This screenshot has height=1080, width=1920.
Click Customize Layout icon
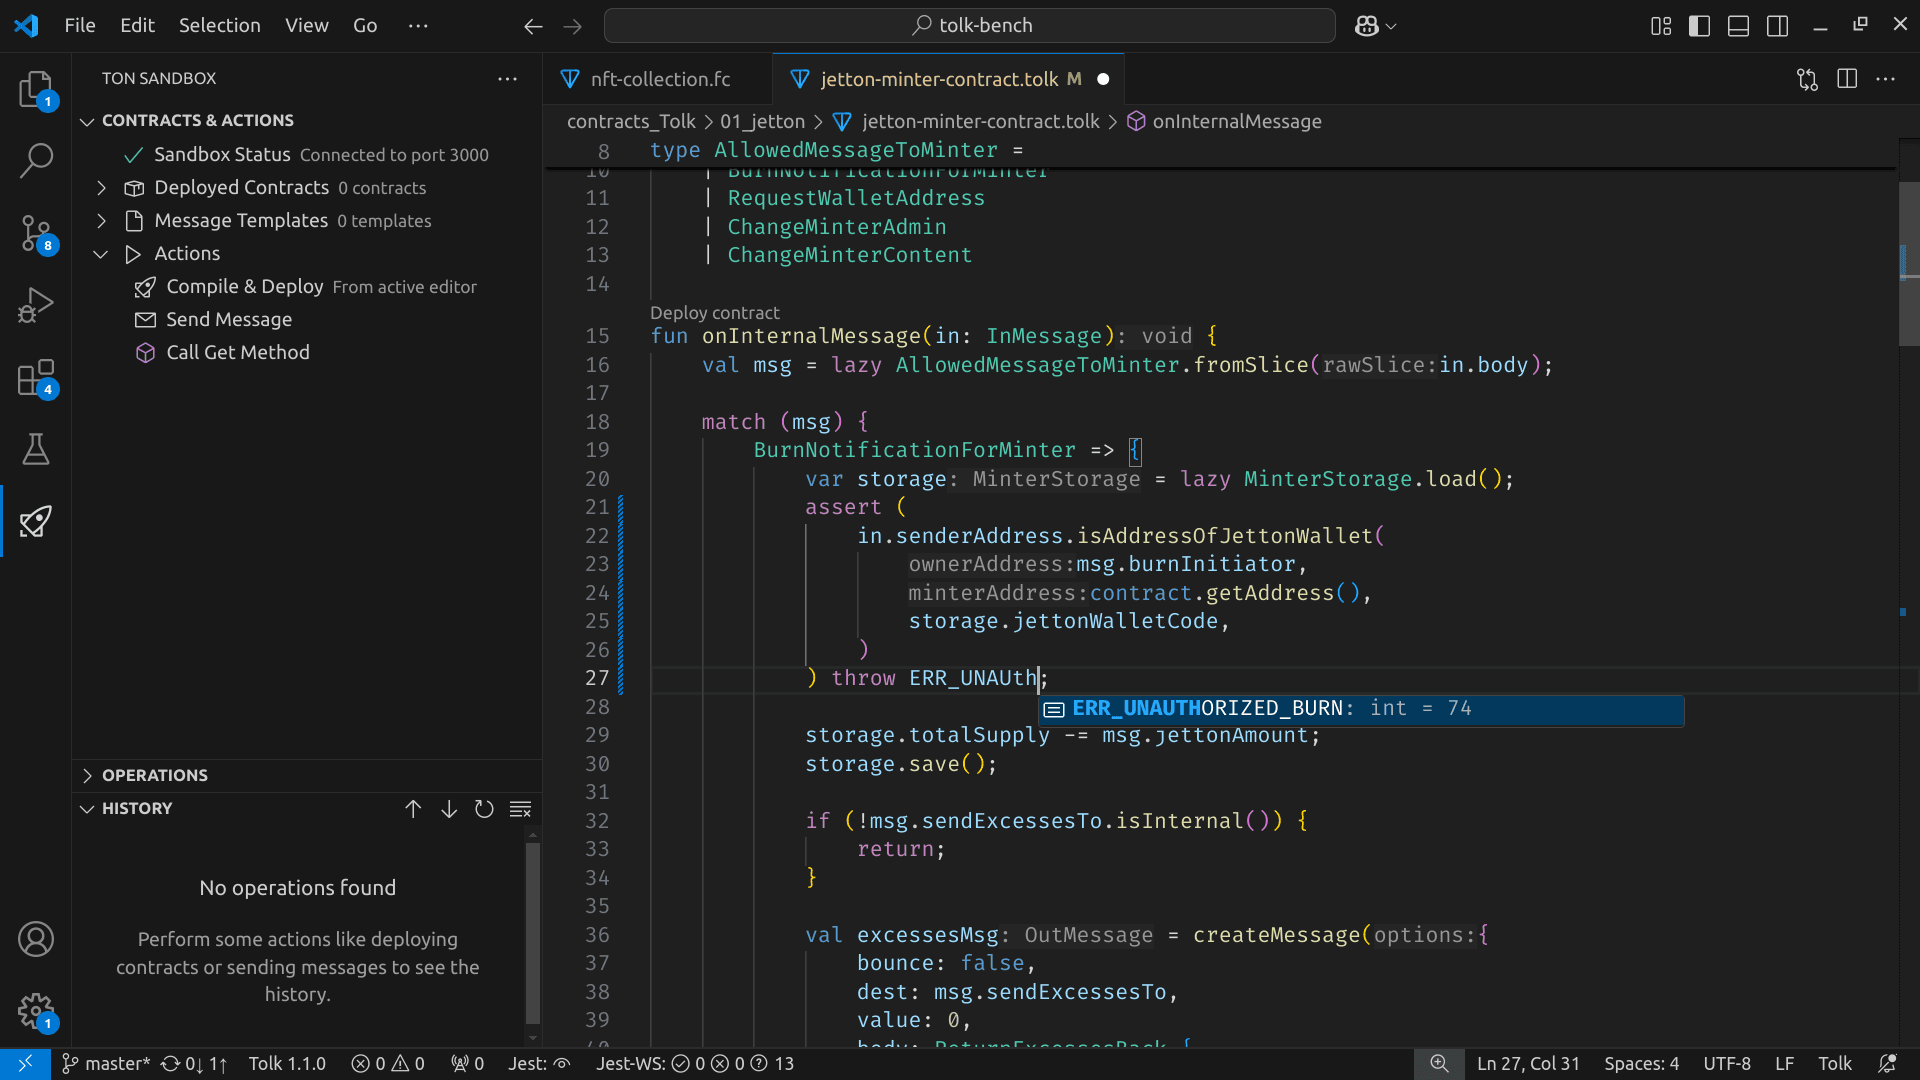point(1661,26)
